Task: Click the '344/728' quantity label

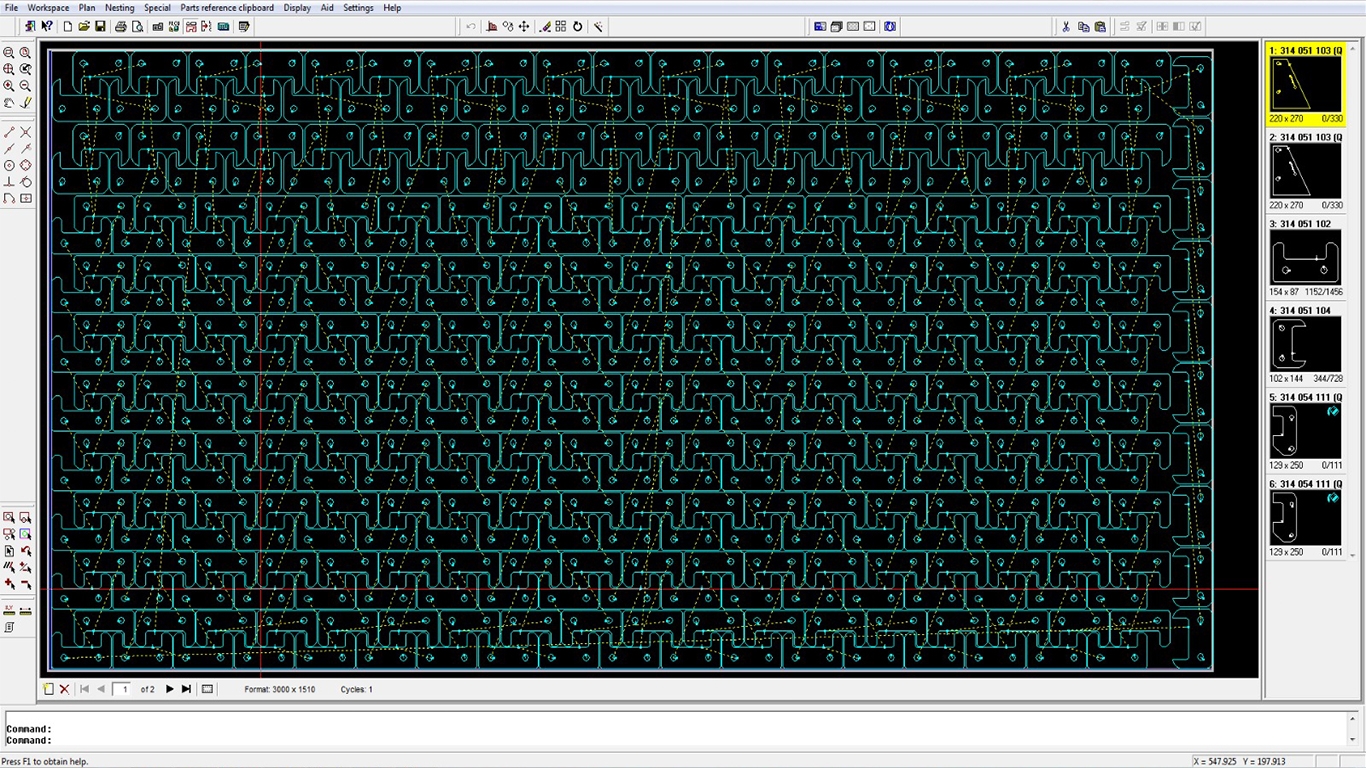Action: click(1328, 379)
